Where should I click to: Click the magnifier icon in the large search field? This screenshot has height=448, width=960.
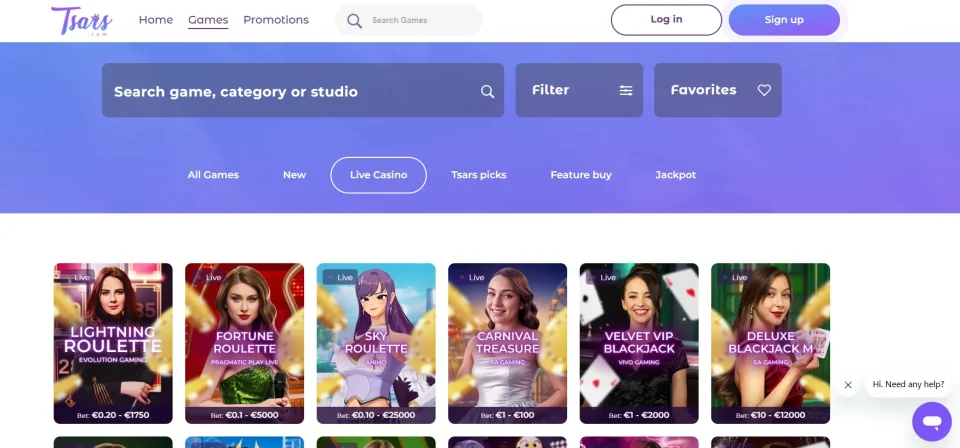[x=487, y=91]
